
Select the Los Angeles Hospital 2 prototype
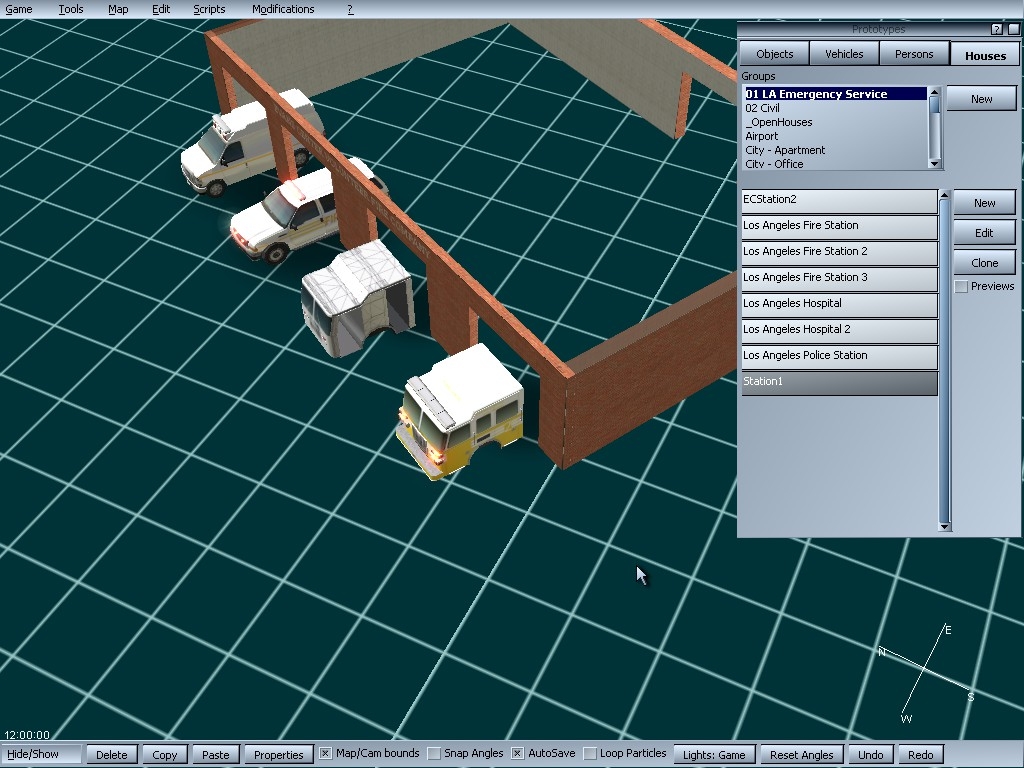839,331
